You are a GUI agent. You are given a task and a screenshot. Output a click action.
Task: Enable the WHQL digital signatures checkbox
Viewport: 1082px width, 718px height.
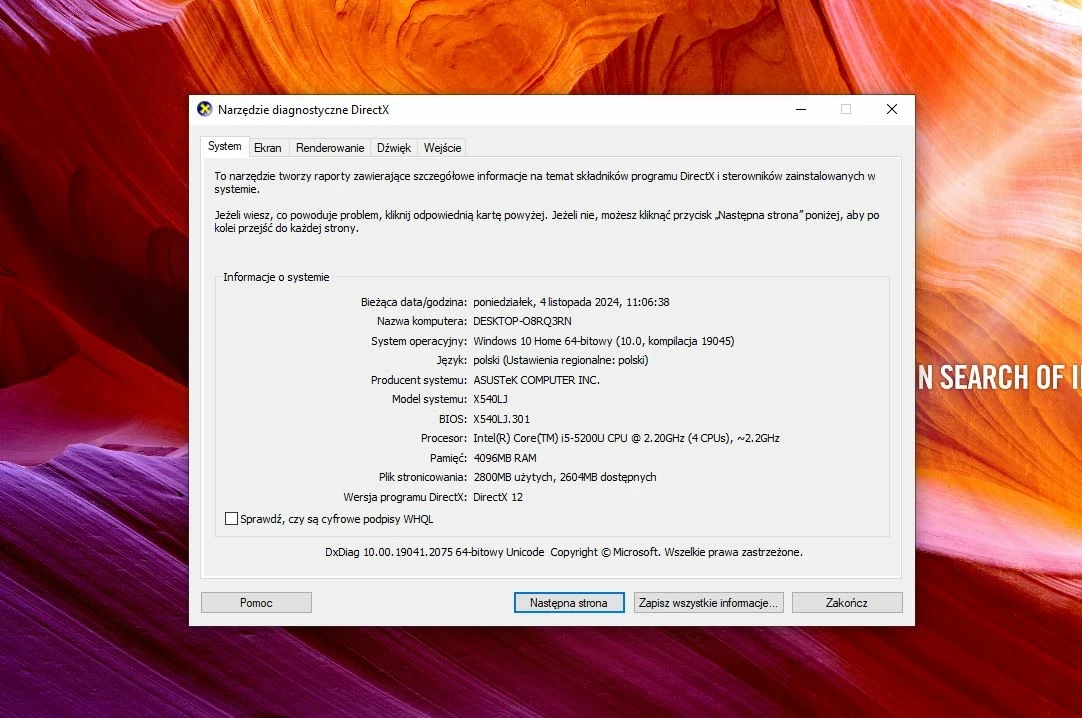(232, 519)
